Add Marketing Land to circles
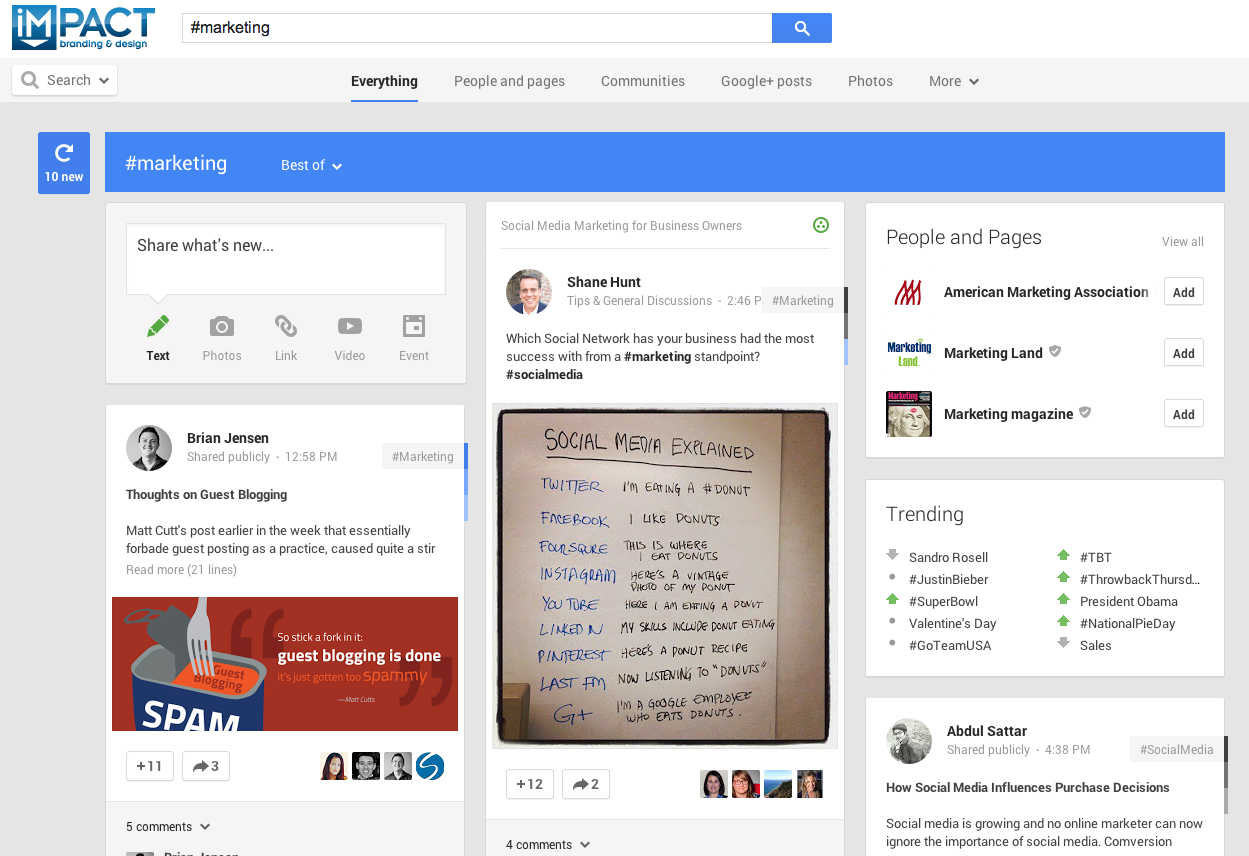Image resolution: width=1249 pixels, height=856 pixels. (1184, 353)
